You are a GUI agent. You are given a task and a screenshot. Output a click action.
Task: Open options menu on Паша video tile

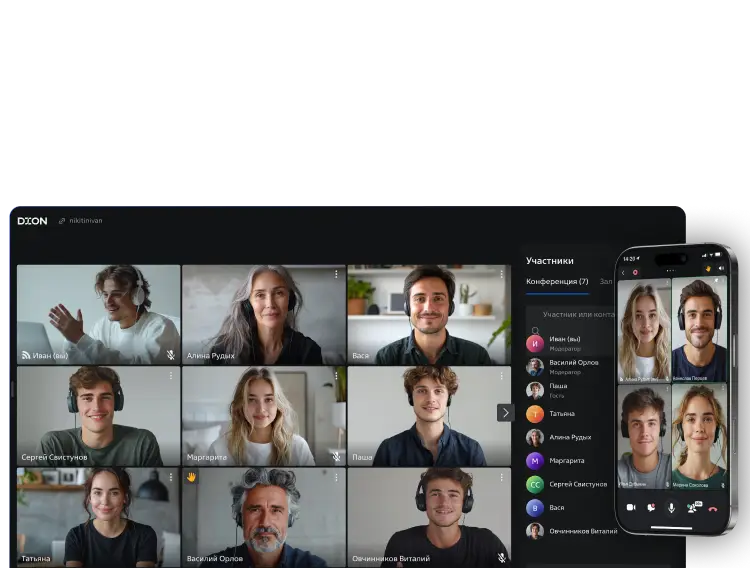(501, 376)
